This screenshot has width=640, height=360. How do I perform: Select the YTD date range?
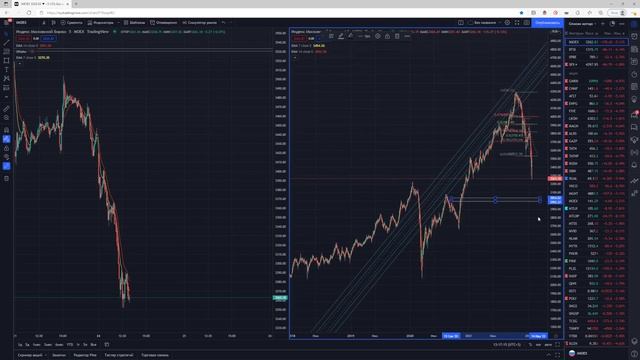coord(69,345)
